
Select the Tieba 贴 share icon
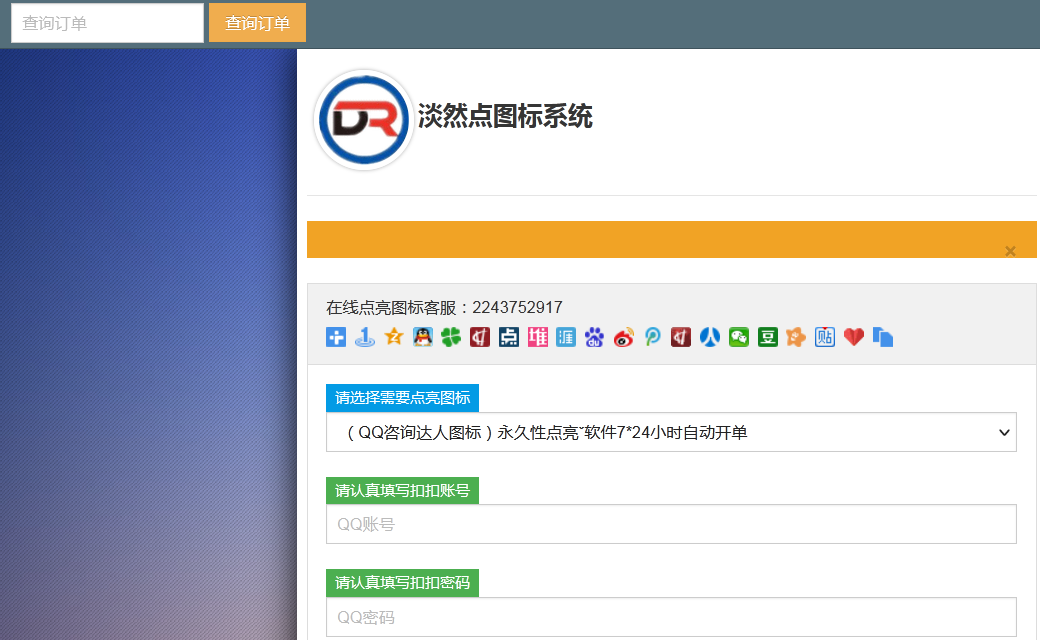(824, 337)
